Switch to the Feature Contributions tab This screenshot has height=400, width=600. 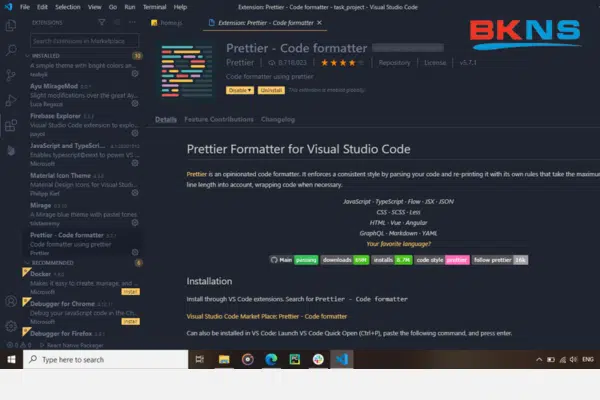pyautogui.click(x=218, y=119)
